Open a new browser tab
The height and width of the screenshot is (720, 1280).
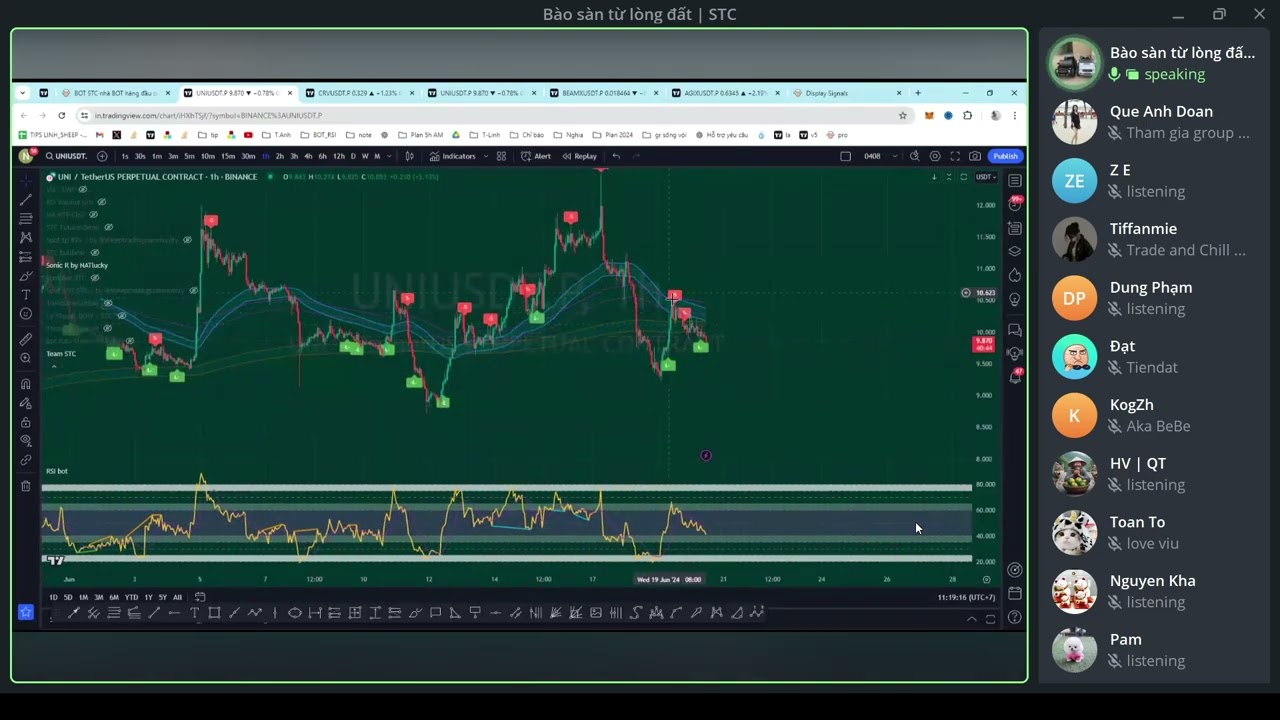click(918, 93)
